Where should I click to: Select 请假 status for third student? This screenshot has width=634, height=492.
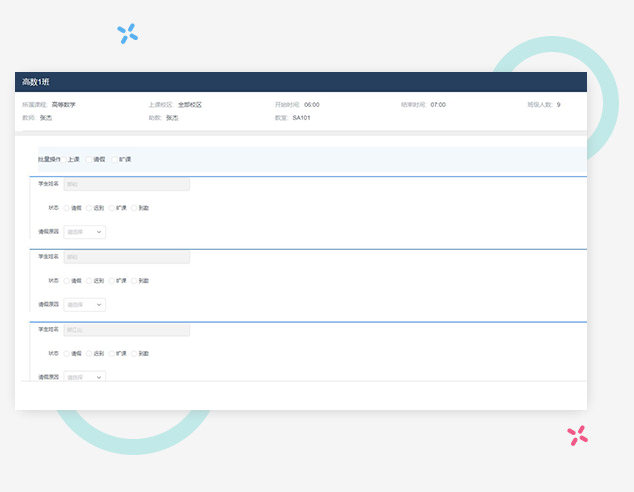67,354
